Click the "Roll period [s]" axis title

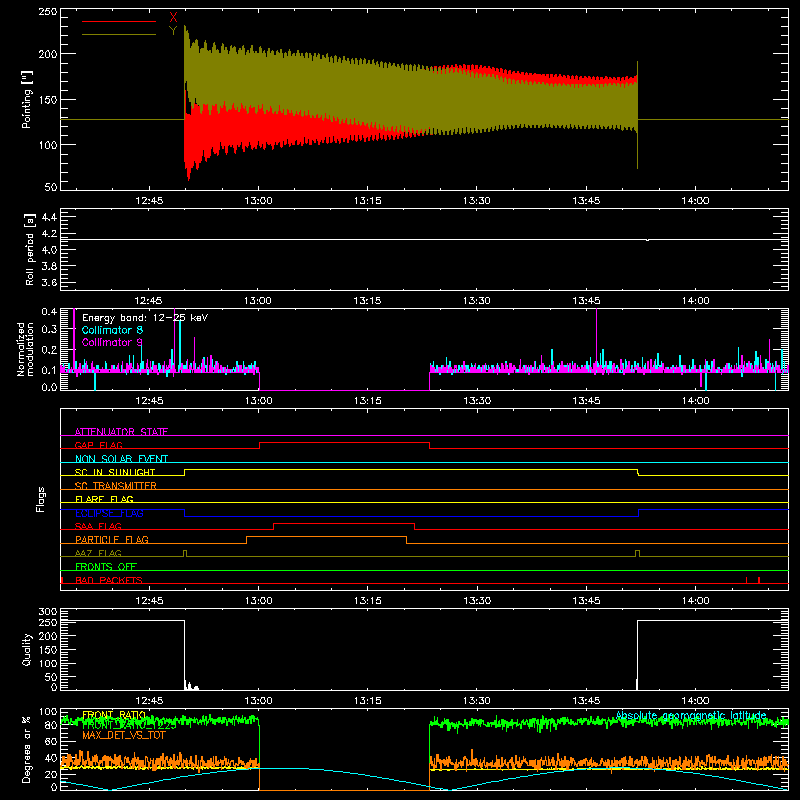(x=29, y=249)
